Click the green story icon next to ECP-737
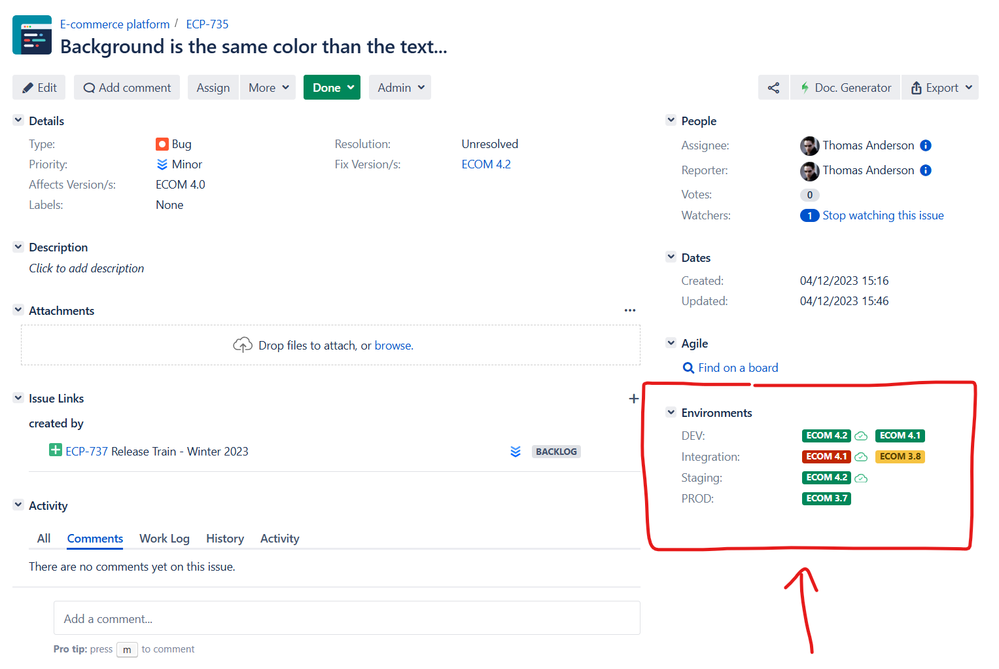 pos(55,450)
